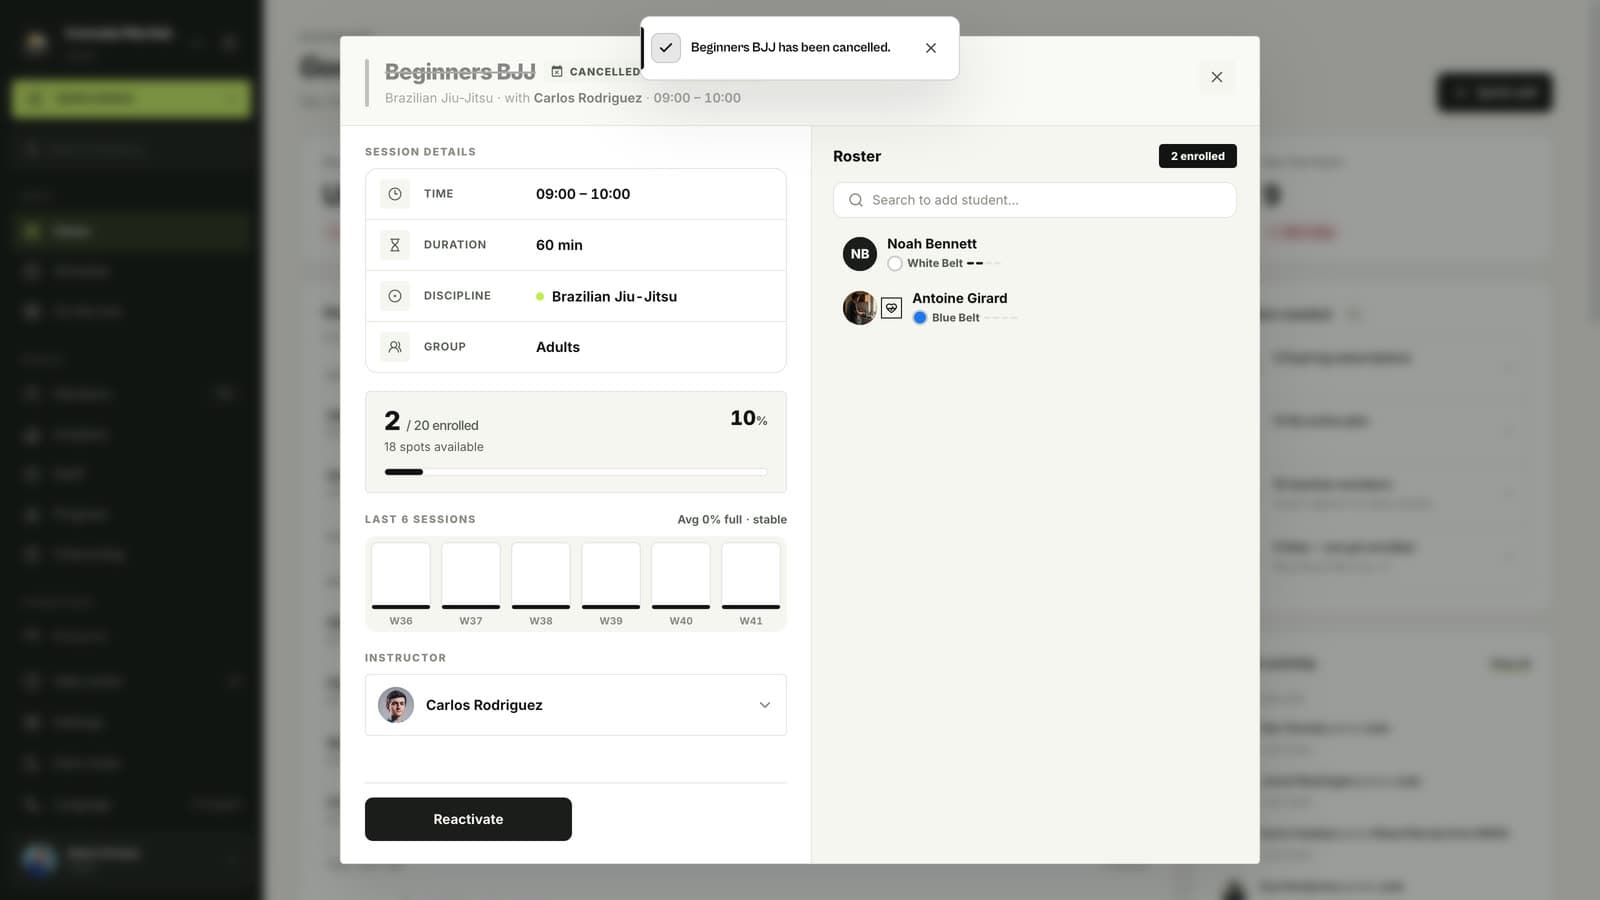1600x900 pixels.
Task: Open the Carlos Rodriguez instructor dropdown
Action: click(576, 705)
